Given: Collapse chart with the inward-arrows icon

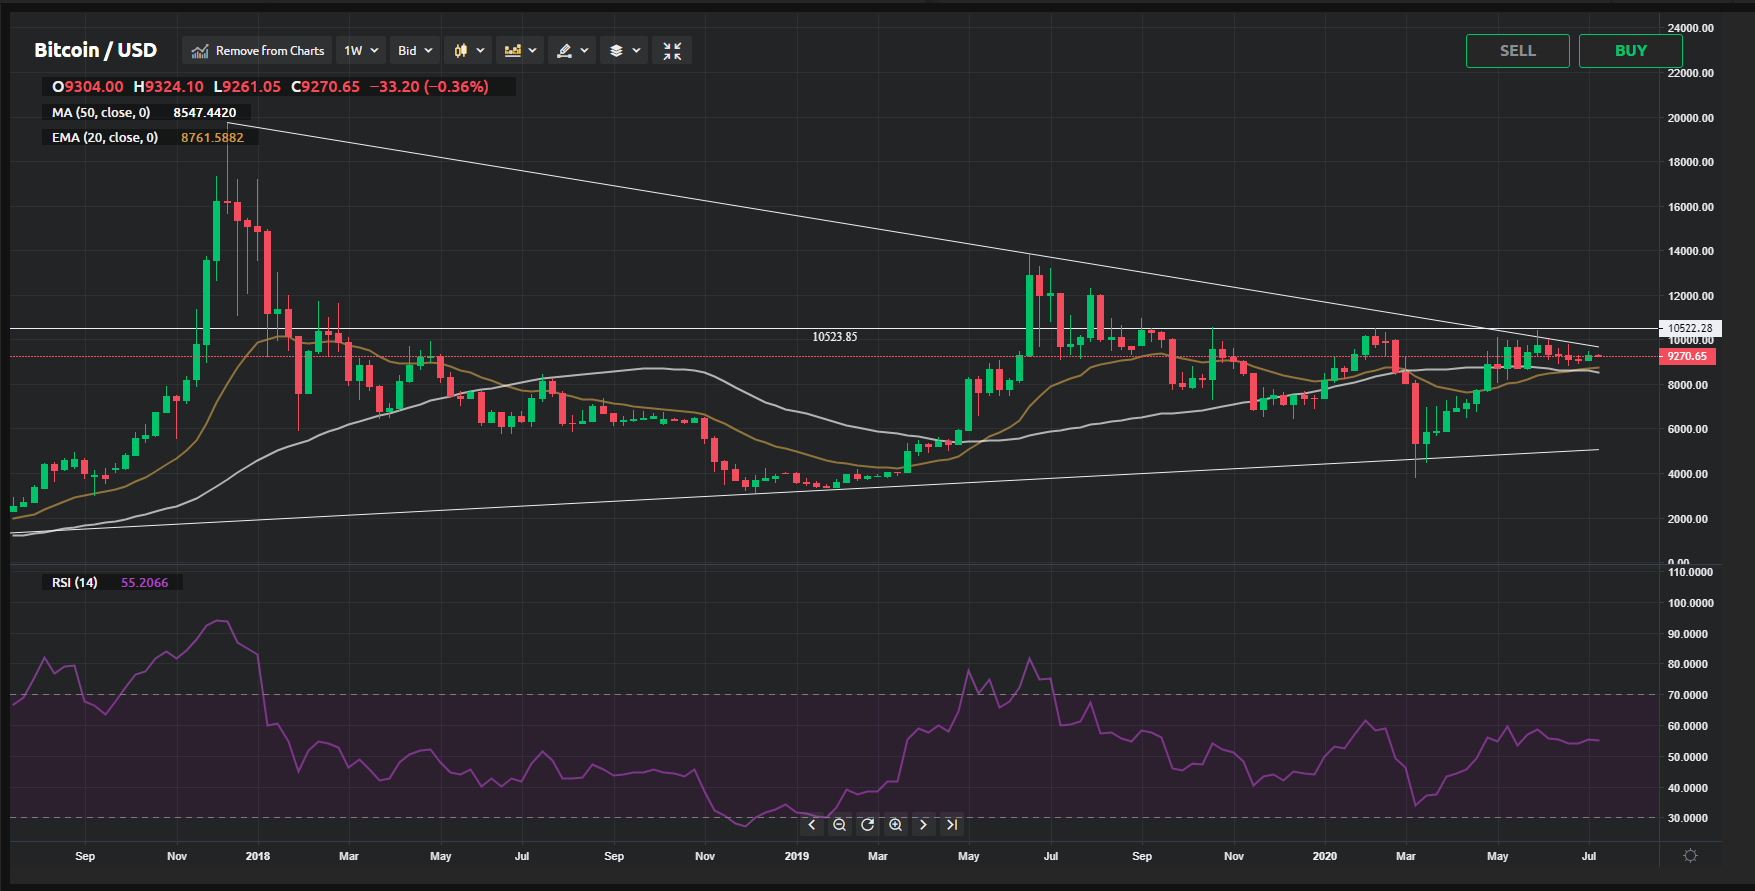Looking at the screenshot, I should 672,51.
